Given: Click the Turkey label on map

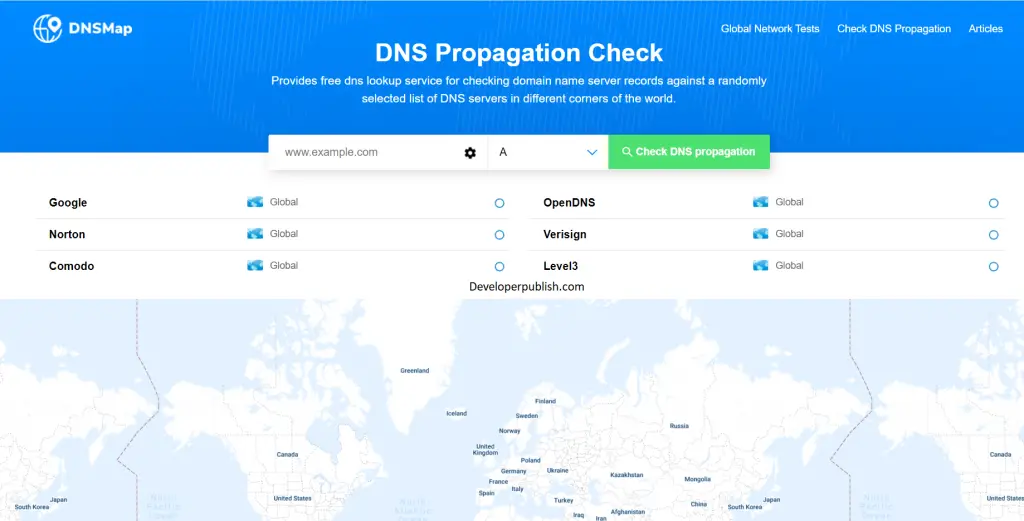Looking at the screenshot, I should click(564, 500).
